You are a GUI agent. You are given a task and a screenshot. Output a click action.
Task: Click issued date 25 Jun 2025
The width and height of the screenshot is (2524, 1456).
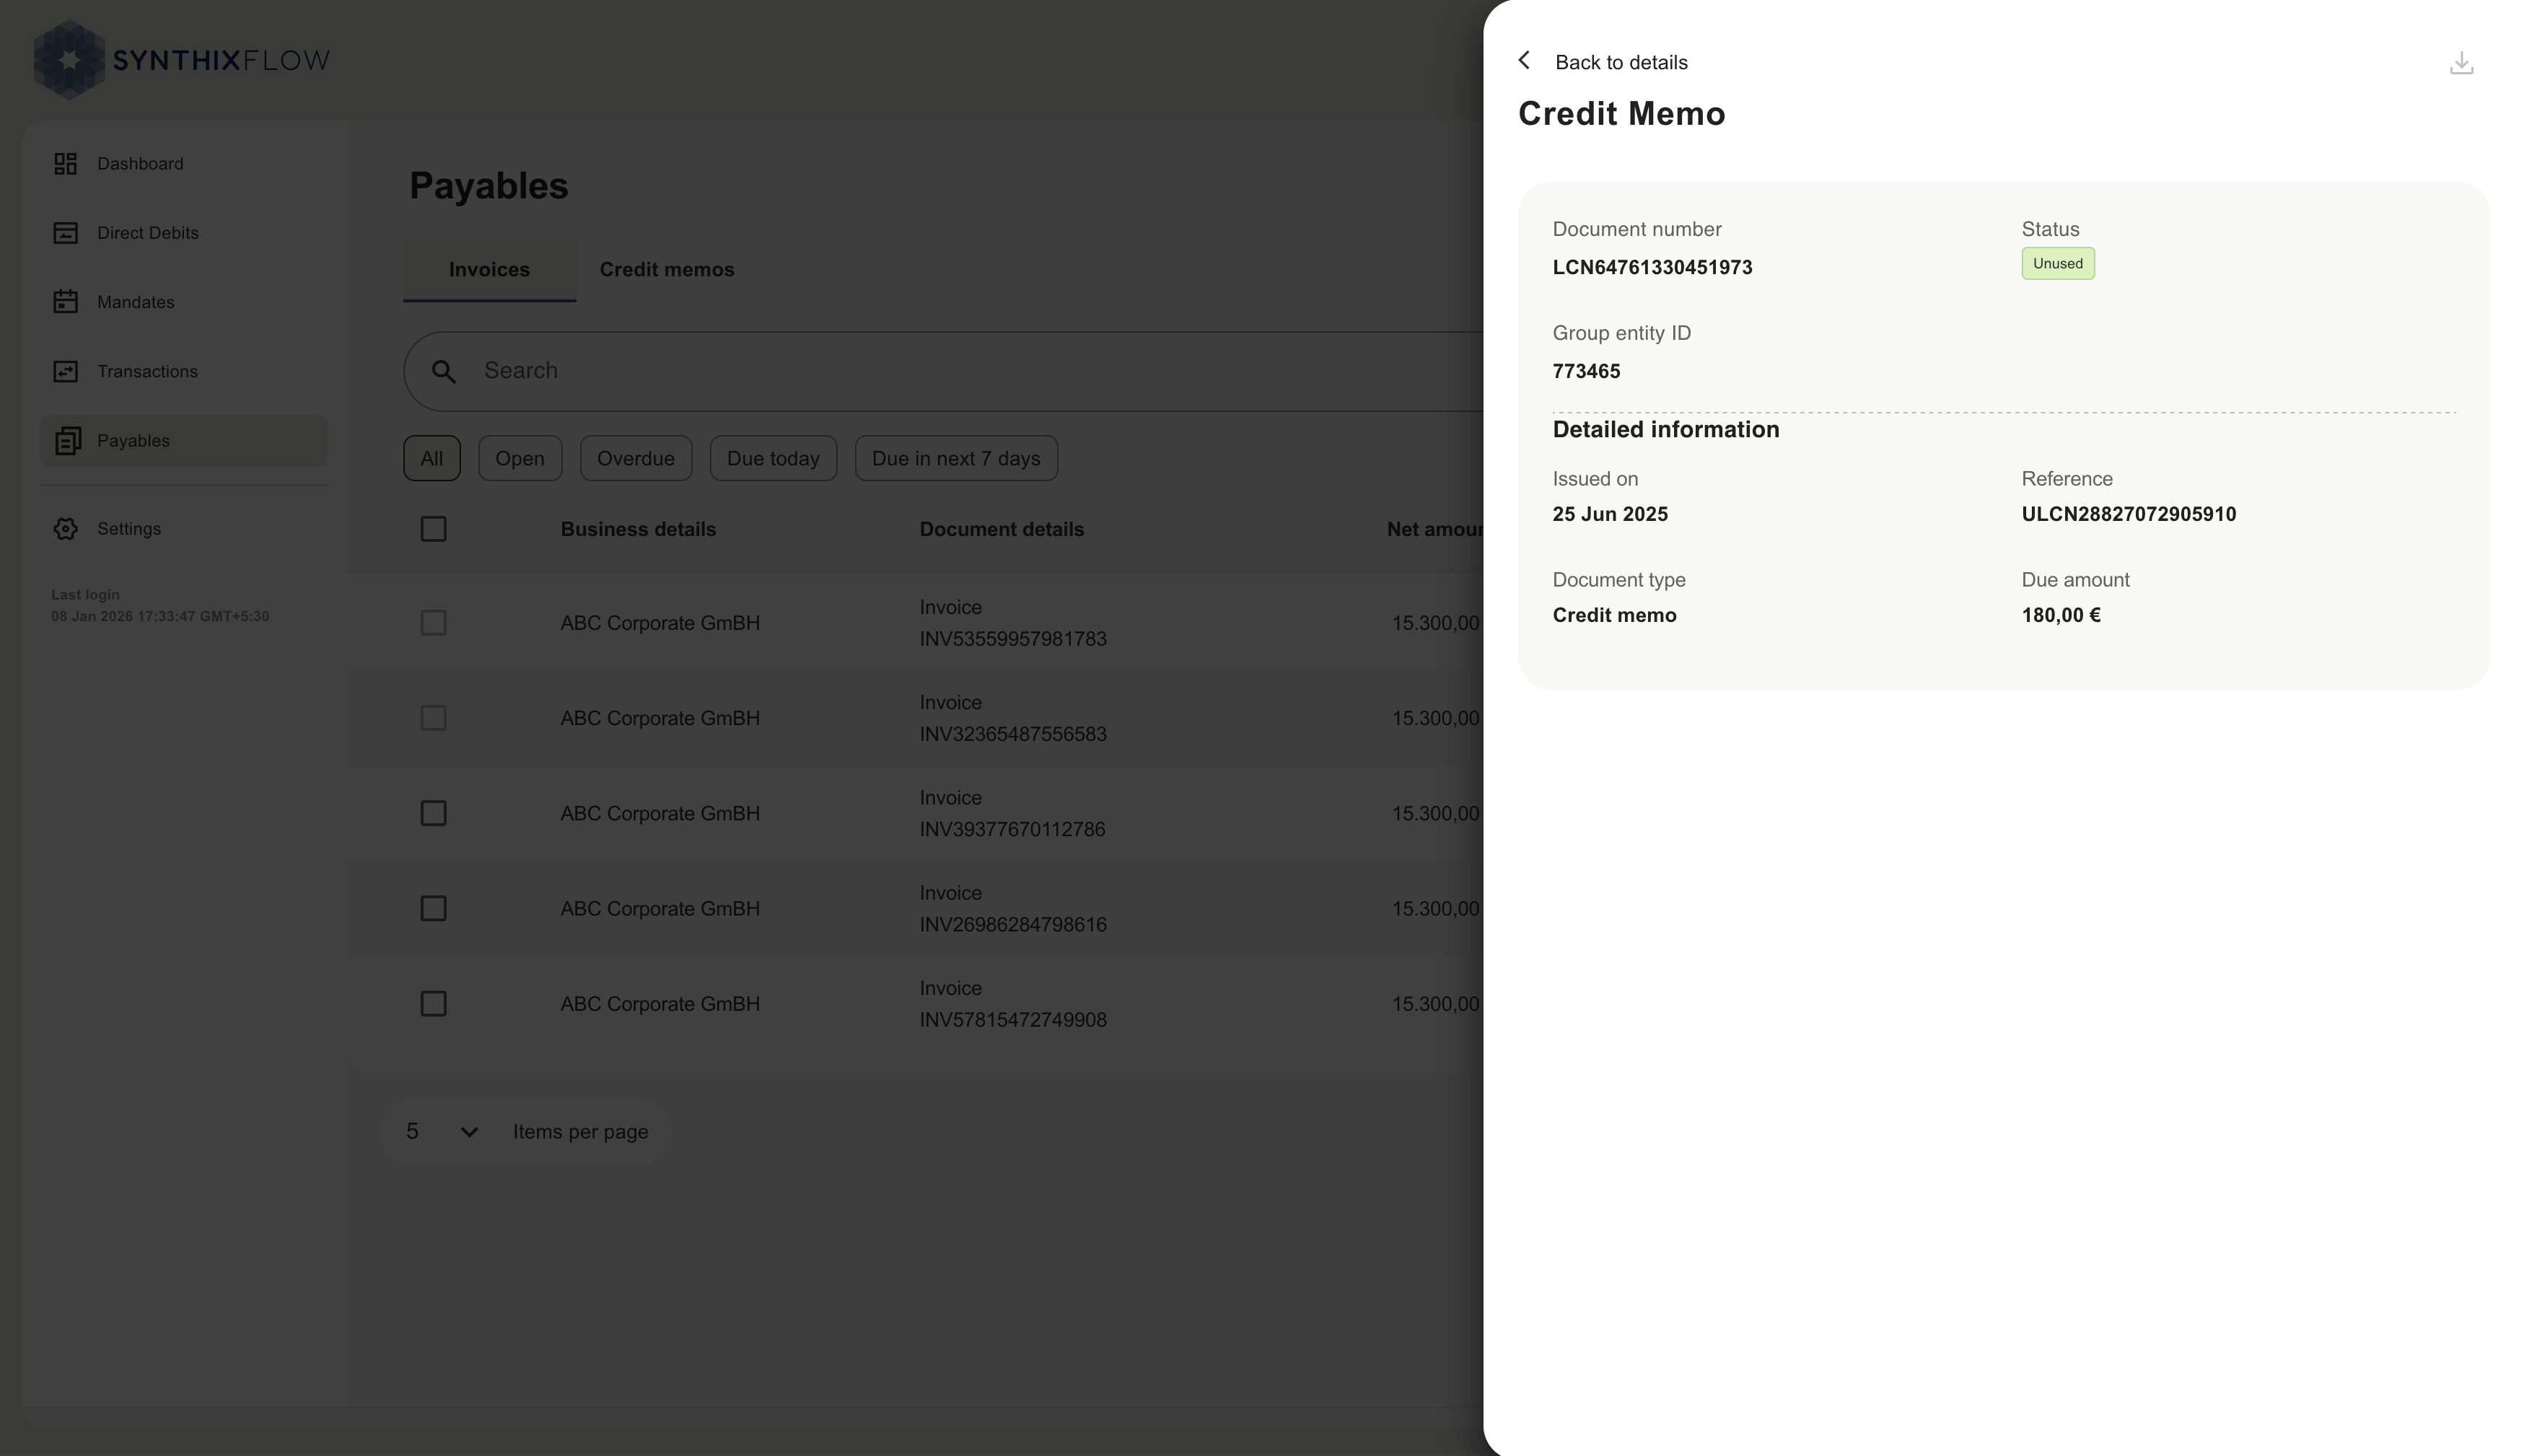click(x=1610, y=515)
